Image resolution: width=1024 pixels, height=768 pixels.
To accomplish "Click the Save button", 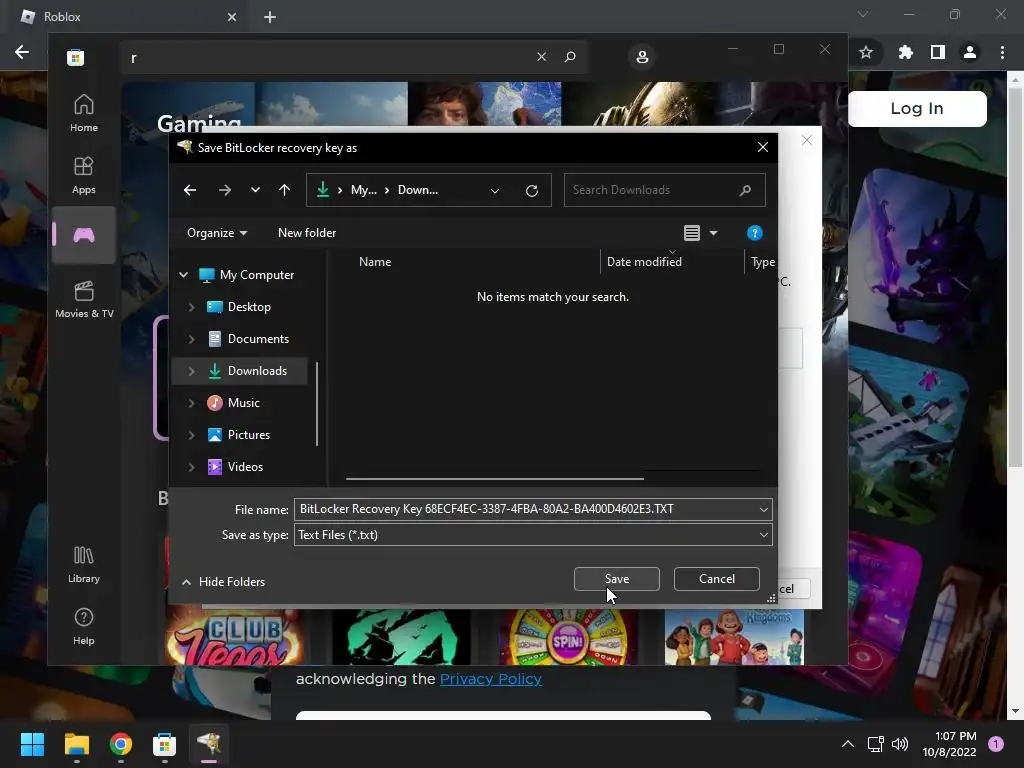I will [x=616, y=579].
